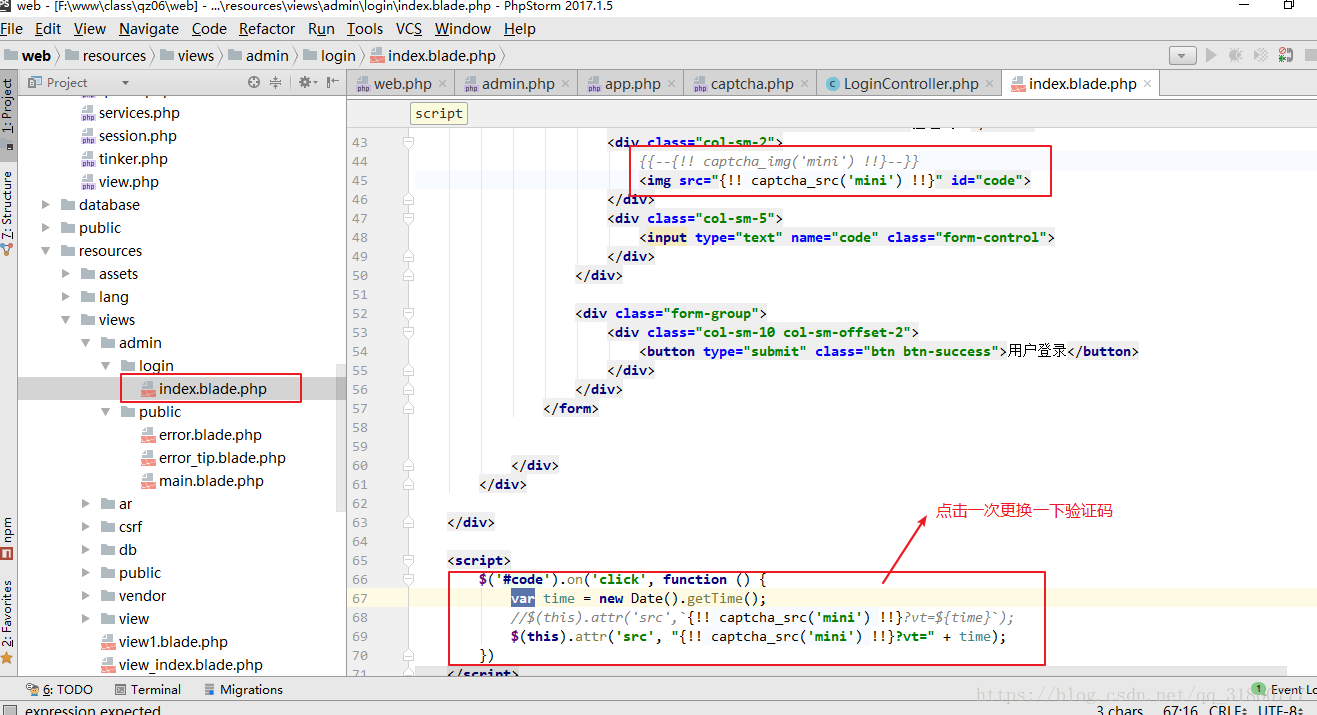Click the 'web' root breadcrumb

(27, 56)
